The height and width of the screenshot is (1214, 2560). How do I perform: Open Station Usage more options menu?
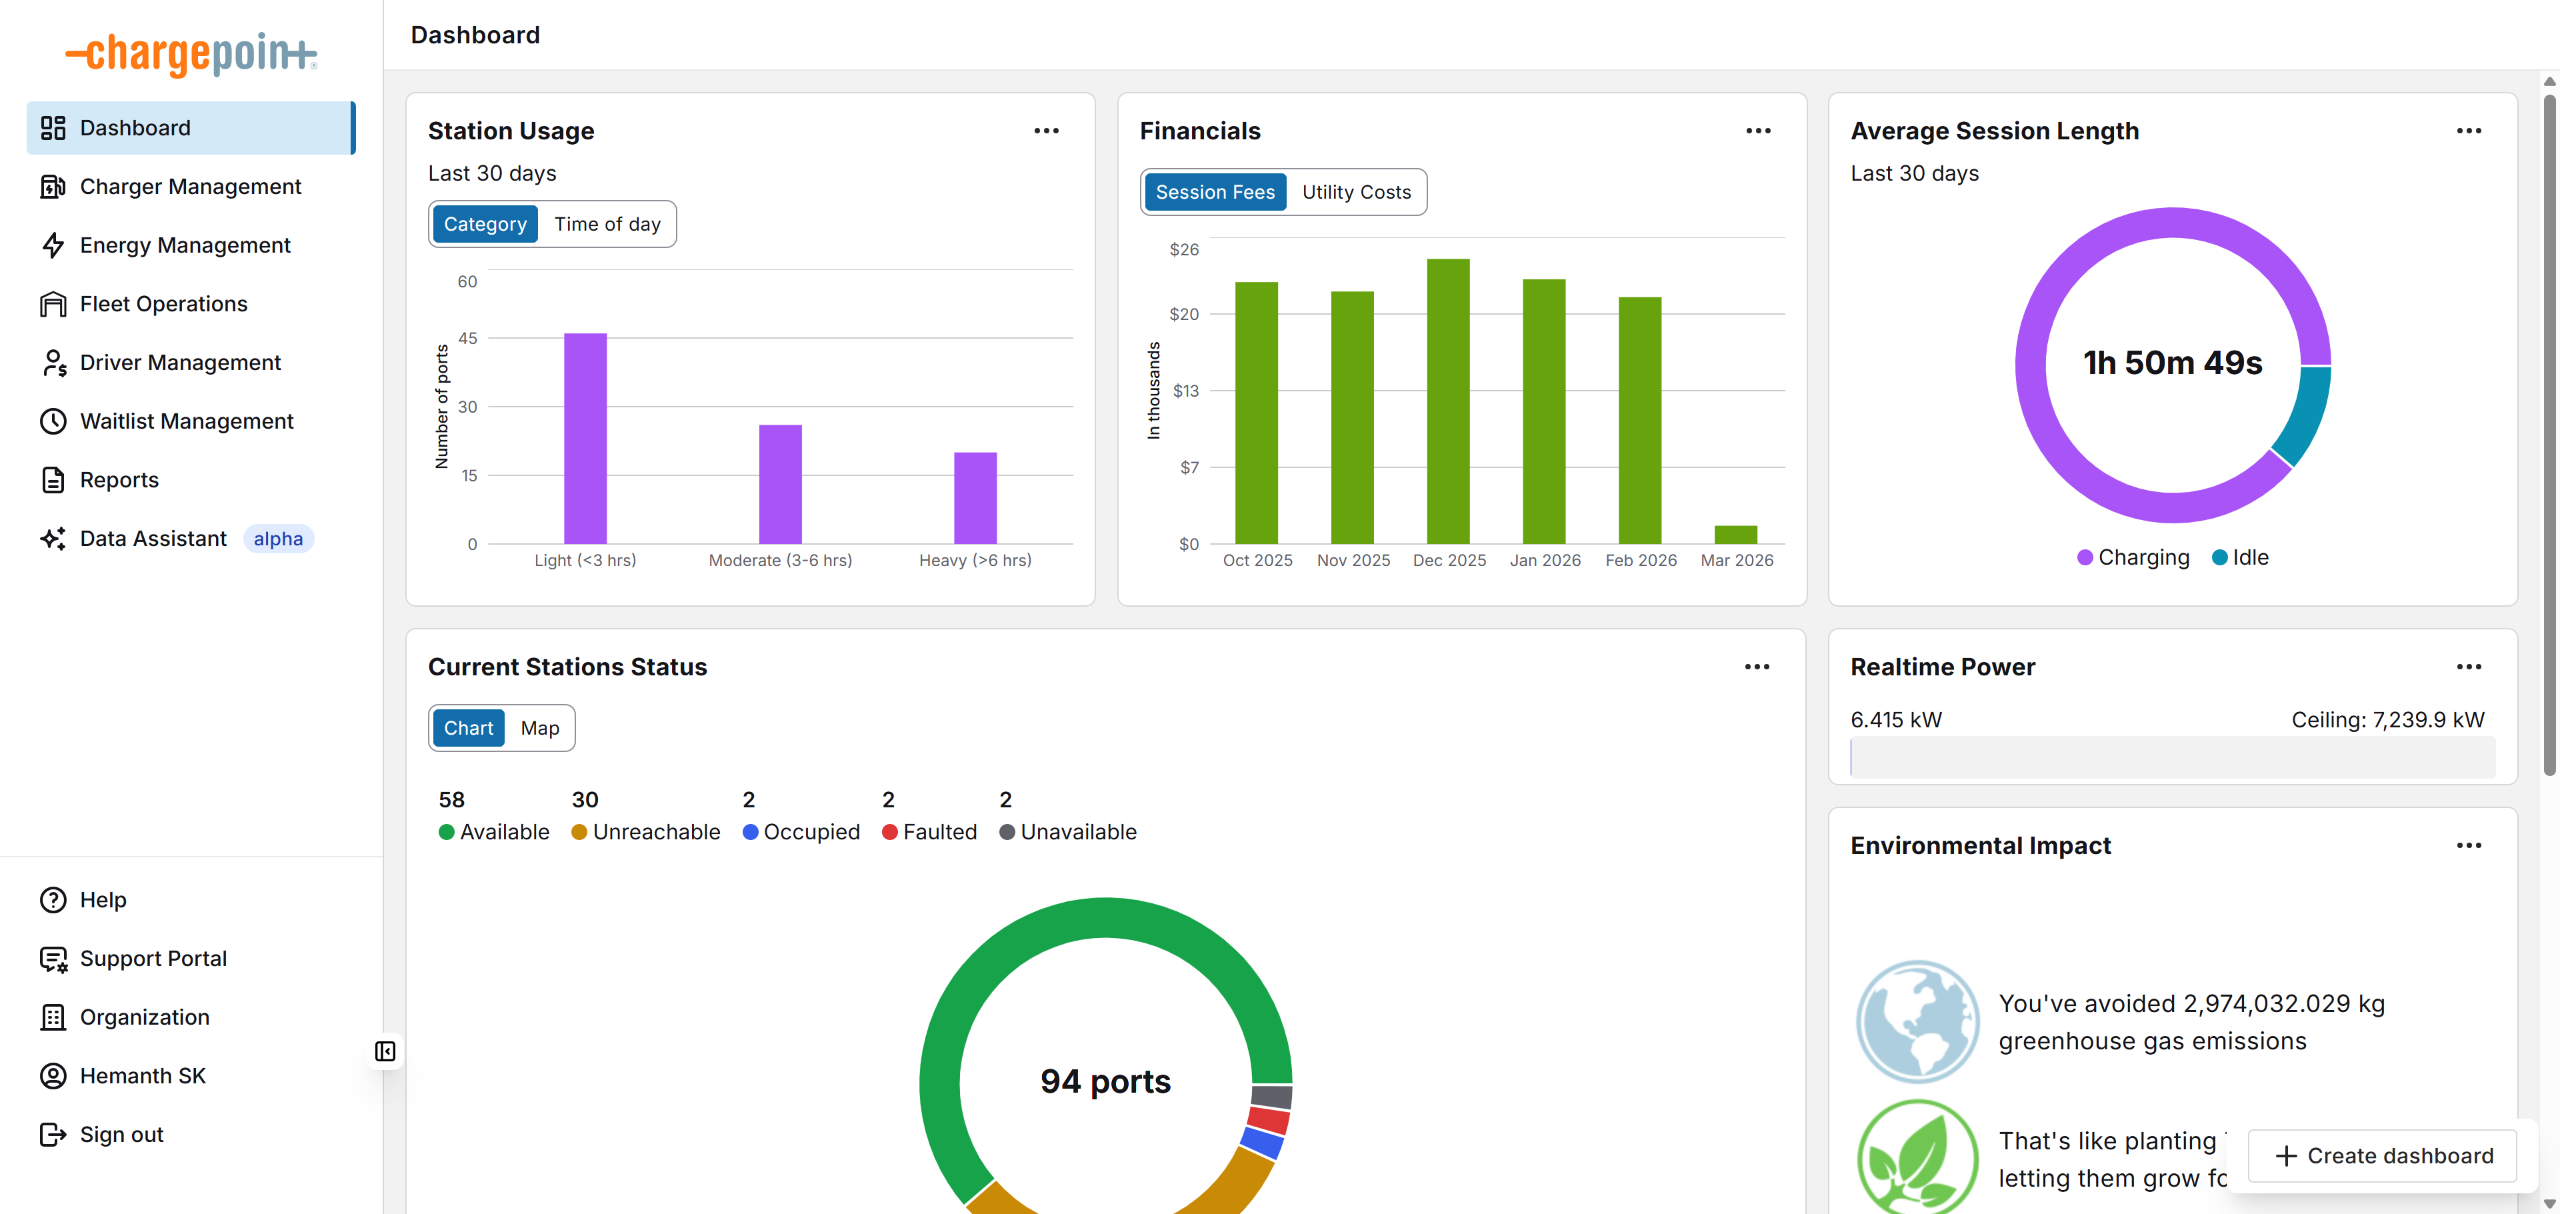coord(1046,131)
